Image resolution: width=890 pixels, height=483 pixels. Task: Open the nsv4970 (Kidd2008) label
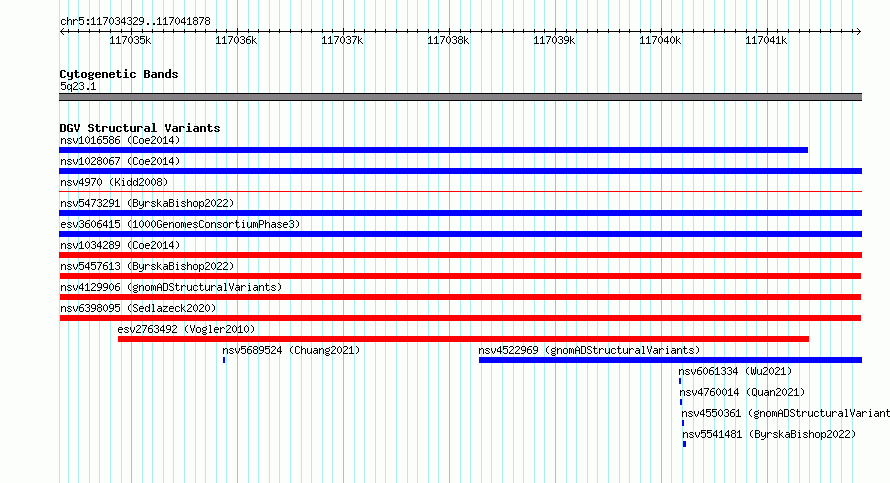[114, 182]
